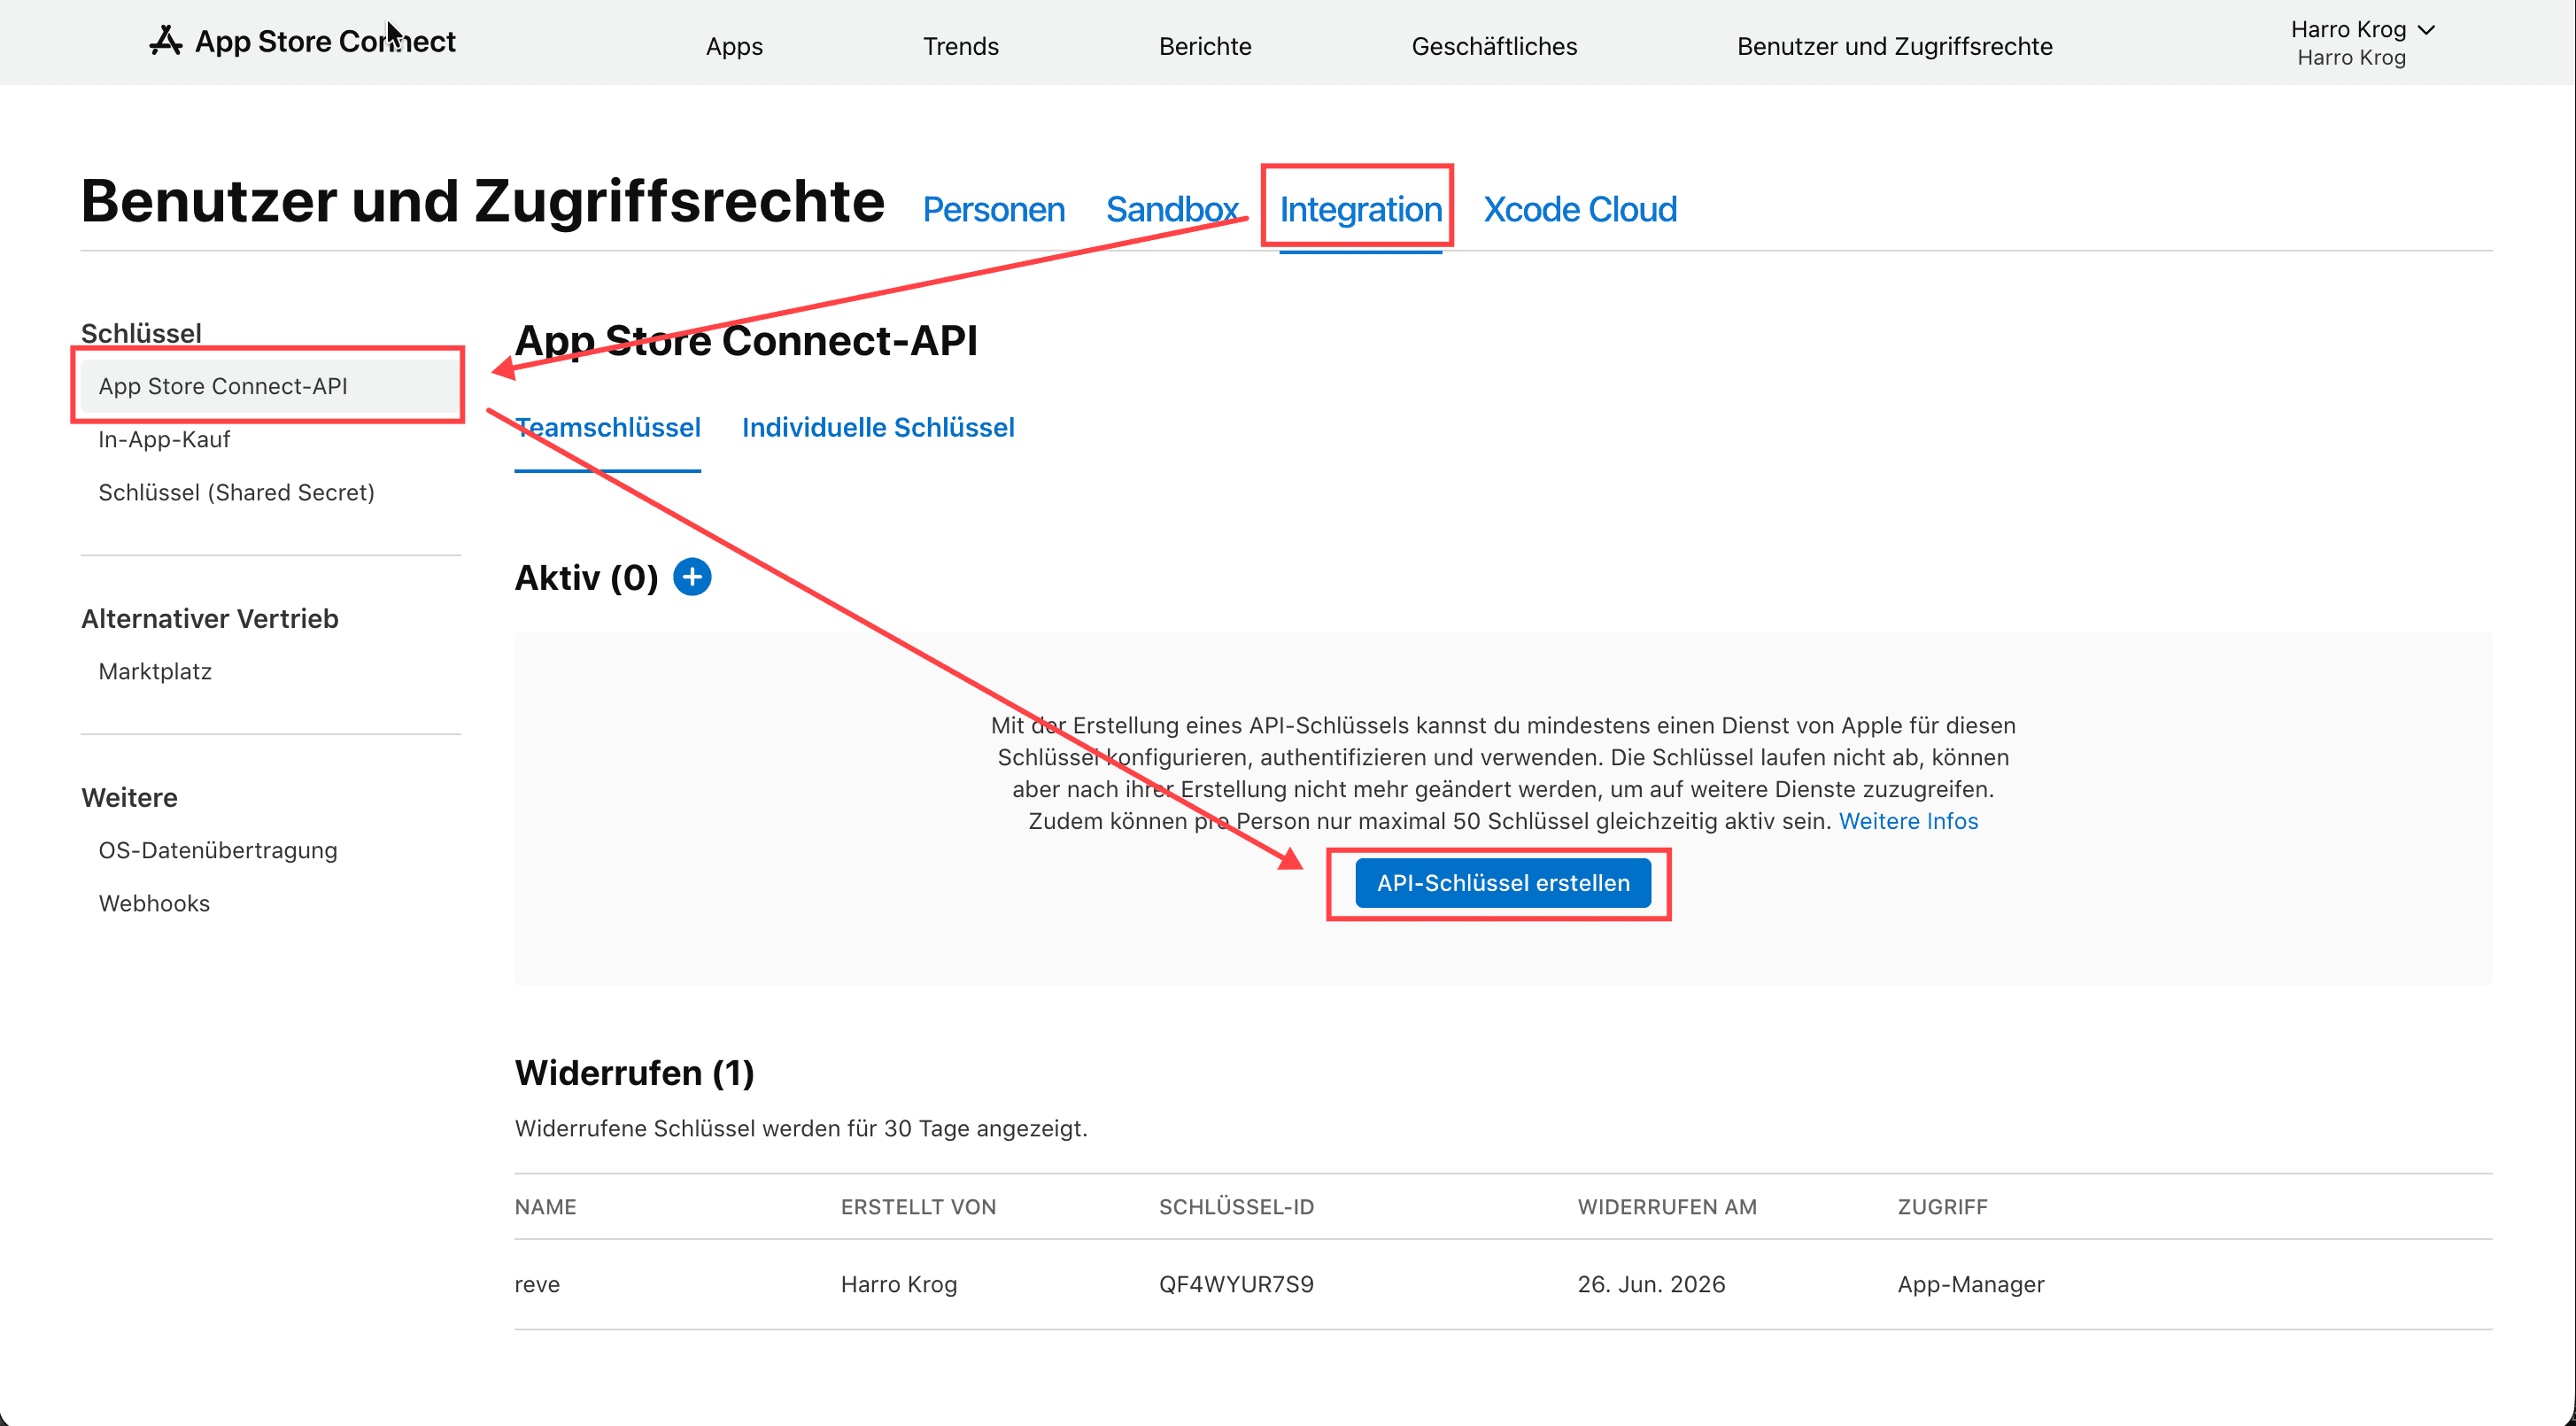
Task: Open Webhooks in sidebar
Action: tap(154, 904)
